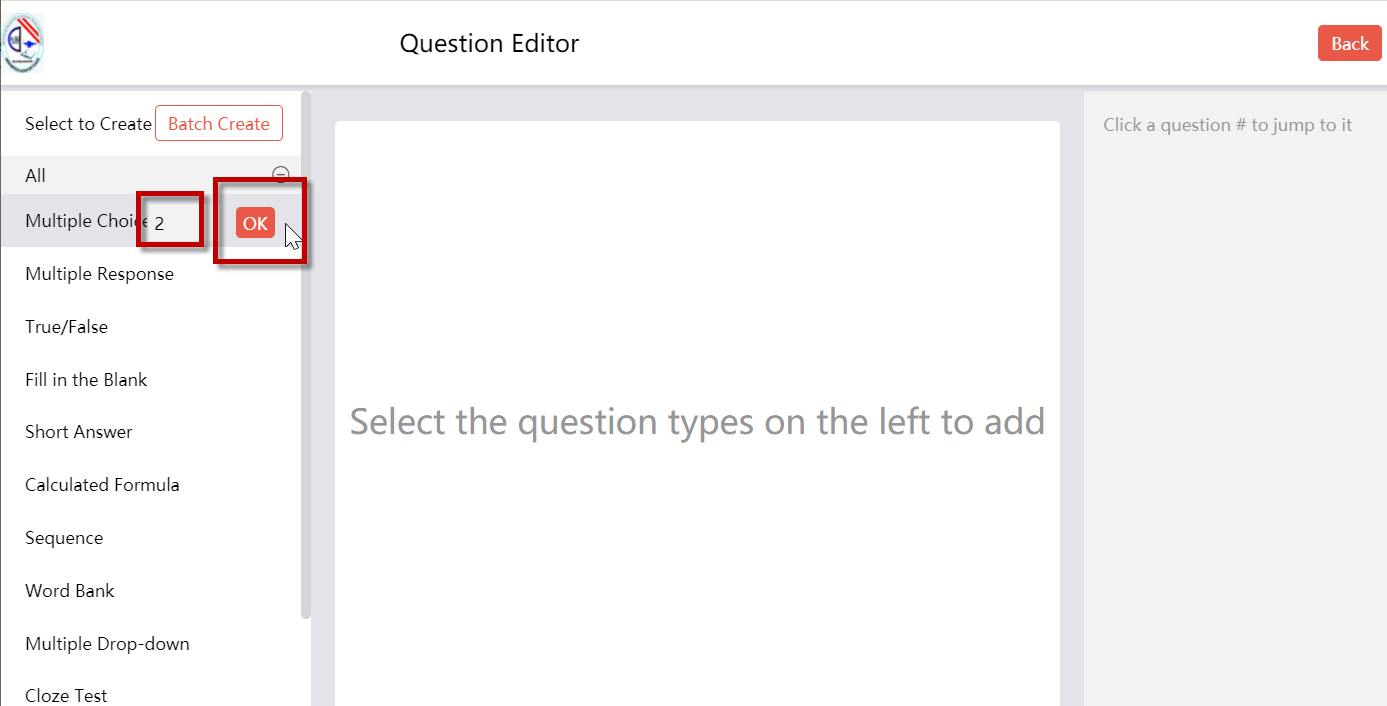Click the empty question editing area

click(697, 414)
